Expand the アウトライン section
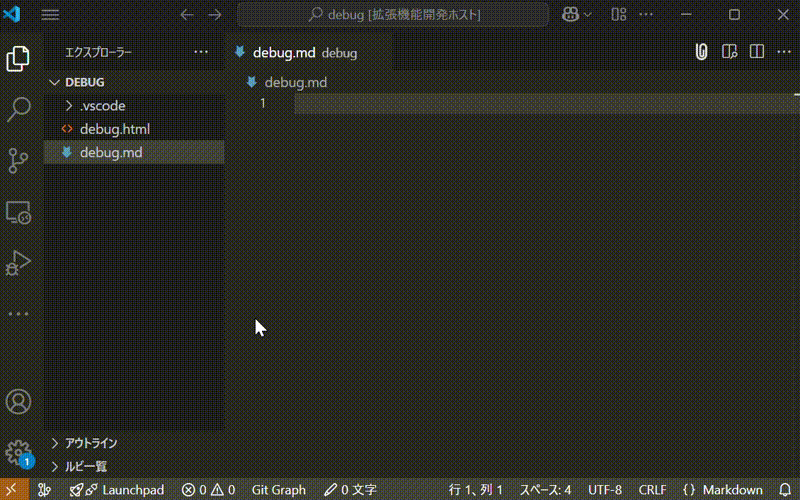Viewport: 800px width, 500px height. (134, 443)
